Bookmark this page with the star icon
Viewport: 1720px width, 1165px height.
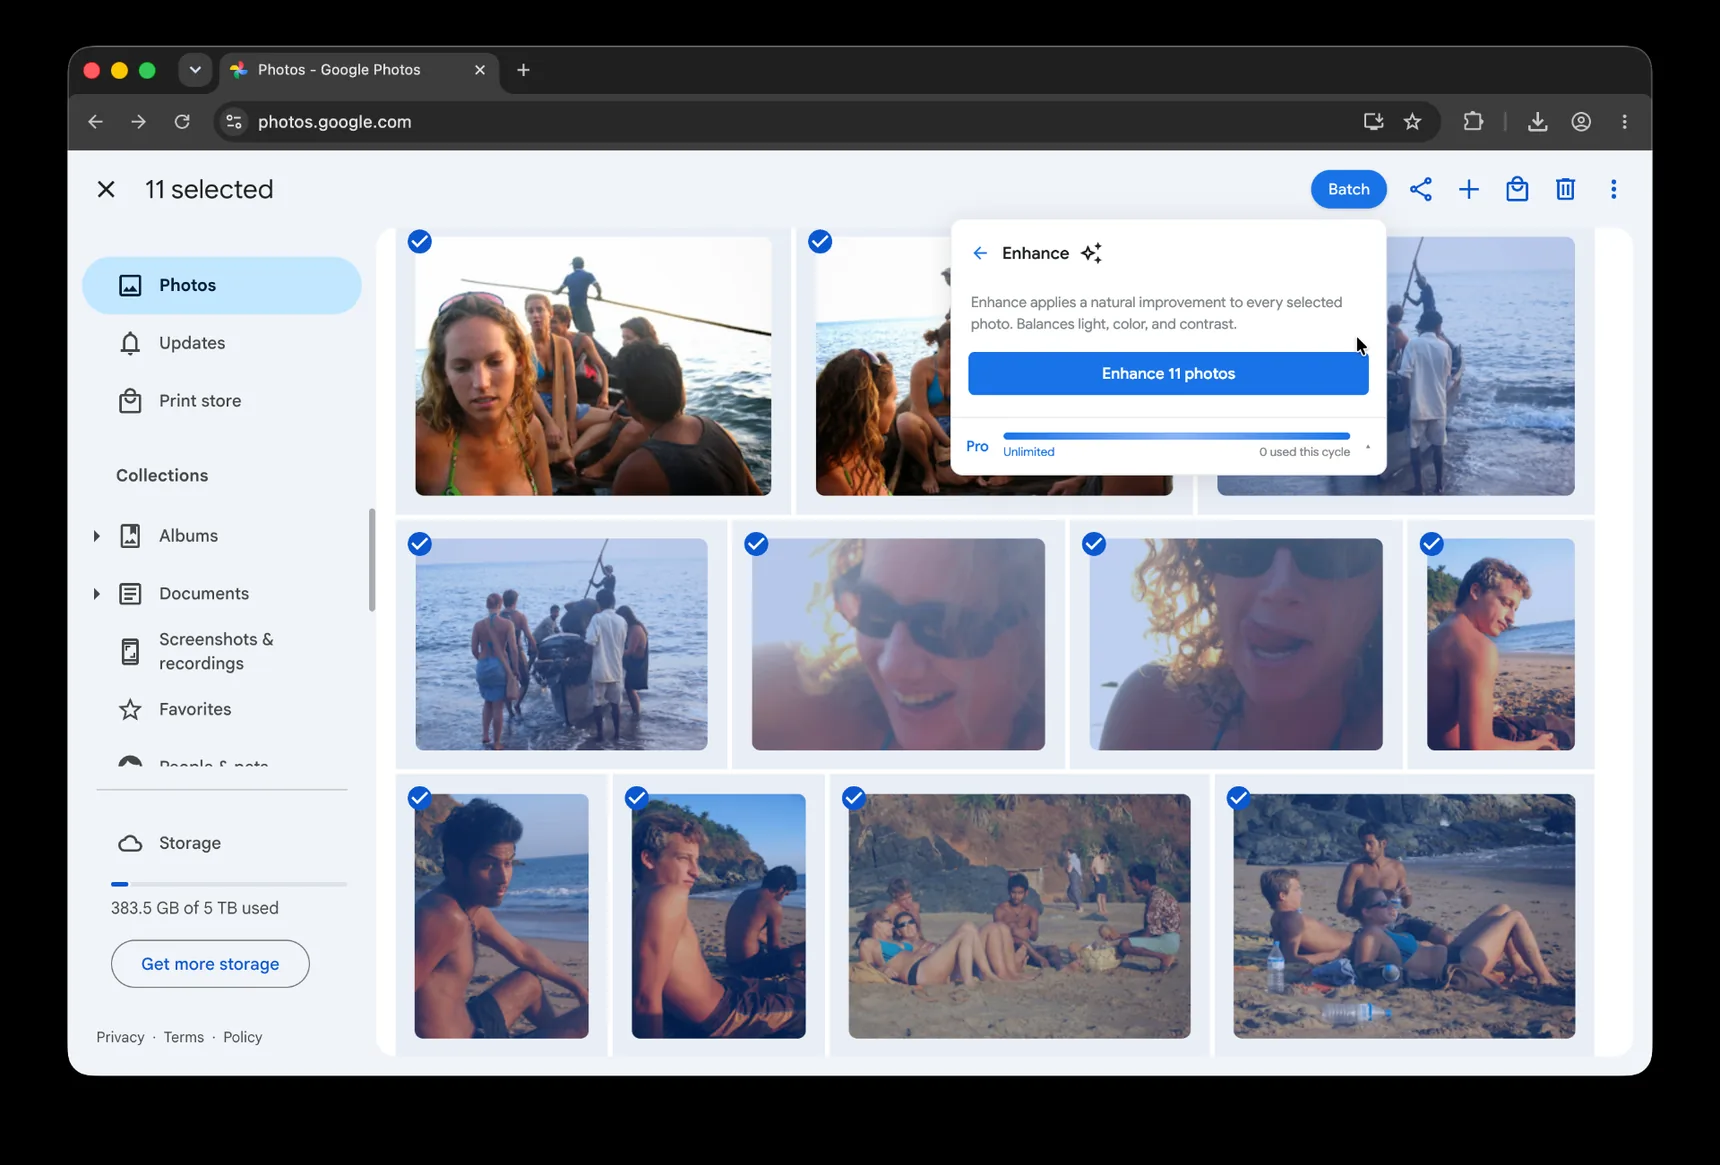1412,121
